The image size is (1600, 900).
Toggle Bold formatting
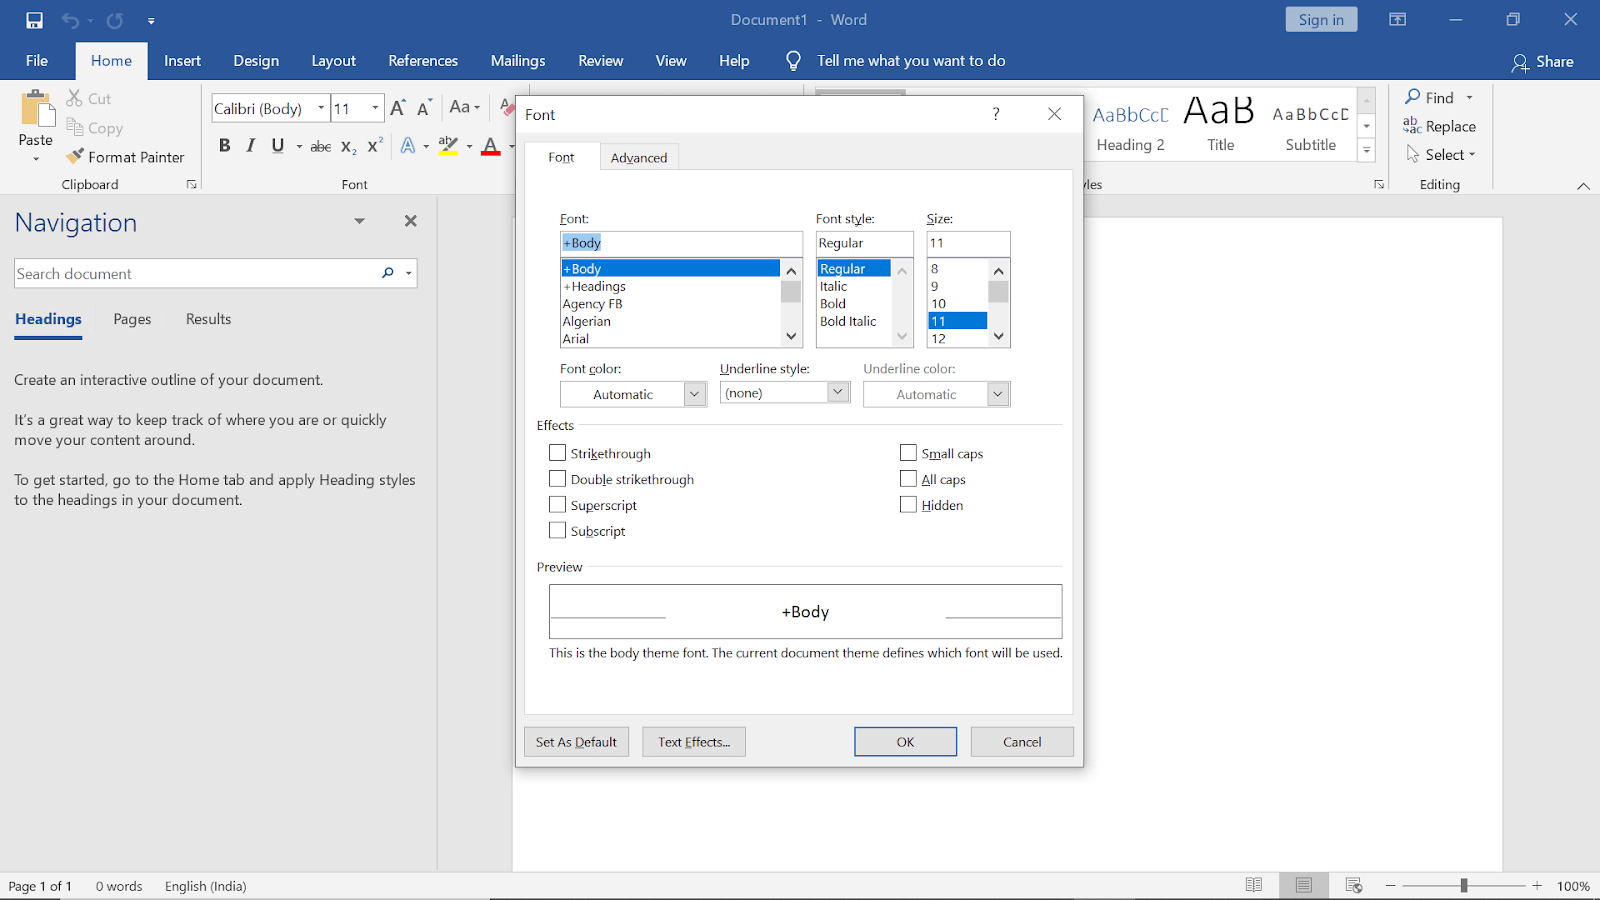tap(224, 145)
